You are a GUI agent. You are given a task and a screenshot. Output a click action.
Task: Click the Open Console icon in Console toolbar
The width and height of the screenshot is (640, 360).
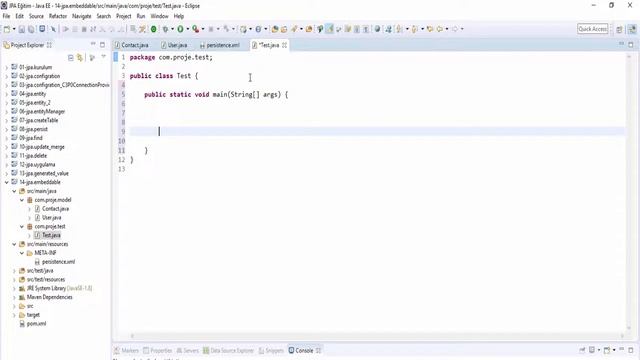(x=607, y=350)
